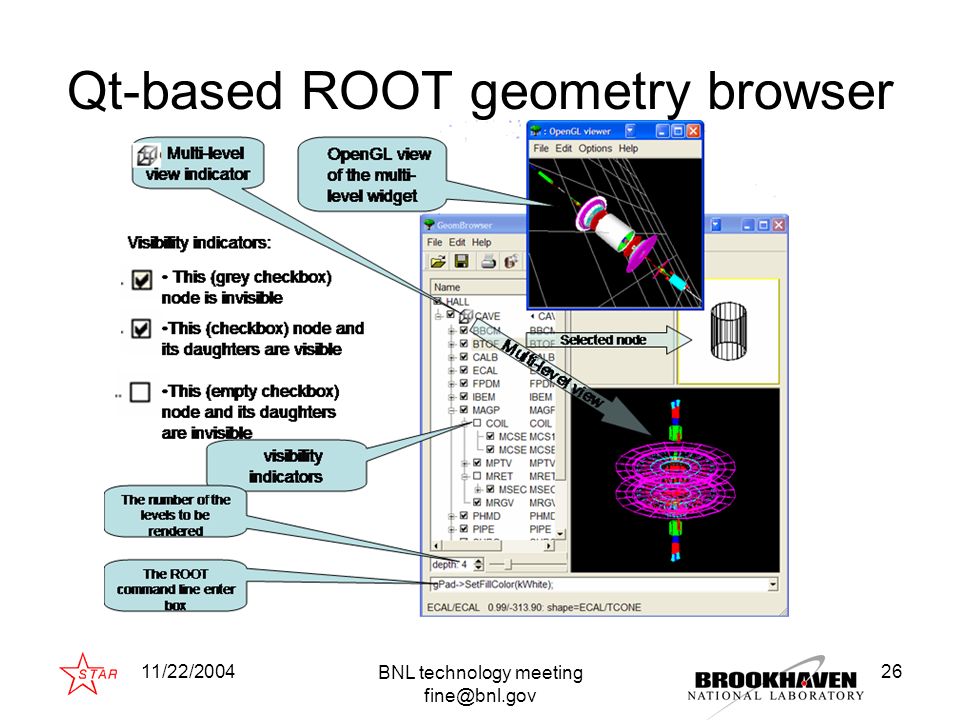Select the MAGP tree row label
Image resolution: width=960 pixels, height=720 pixels.
pos(486,410)
